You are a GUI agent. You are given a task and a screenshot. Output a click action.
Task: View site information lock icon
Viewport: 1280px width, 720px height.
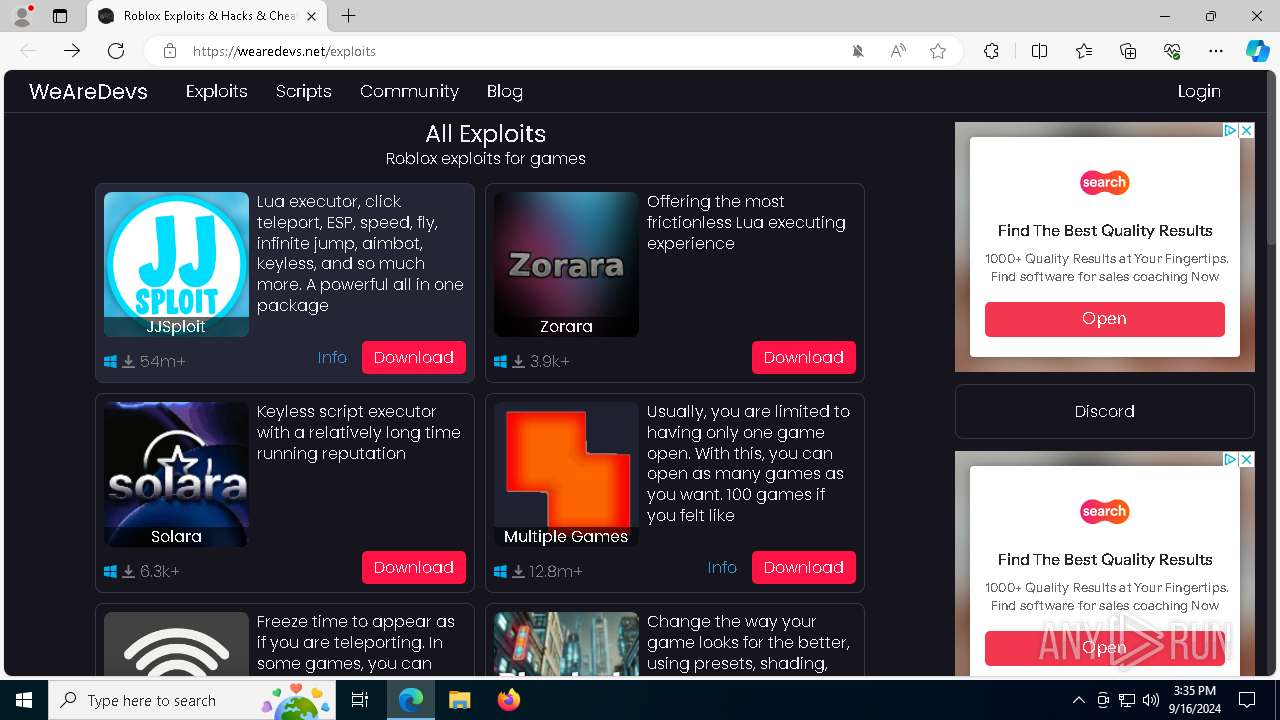(170, 51)
